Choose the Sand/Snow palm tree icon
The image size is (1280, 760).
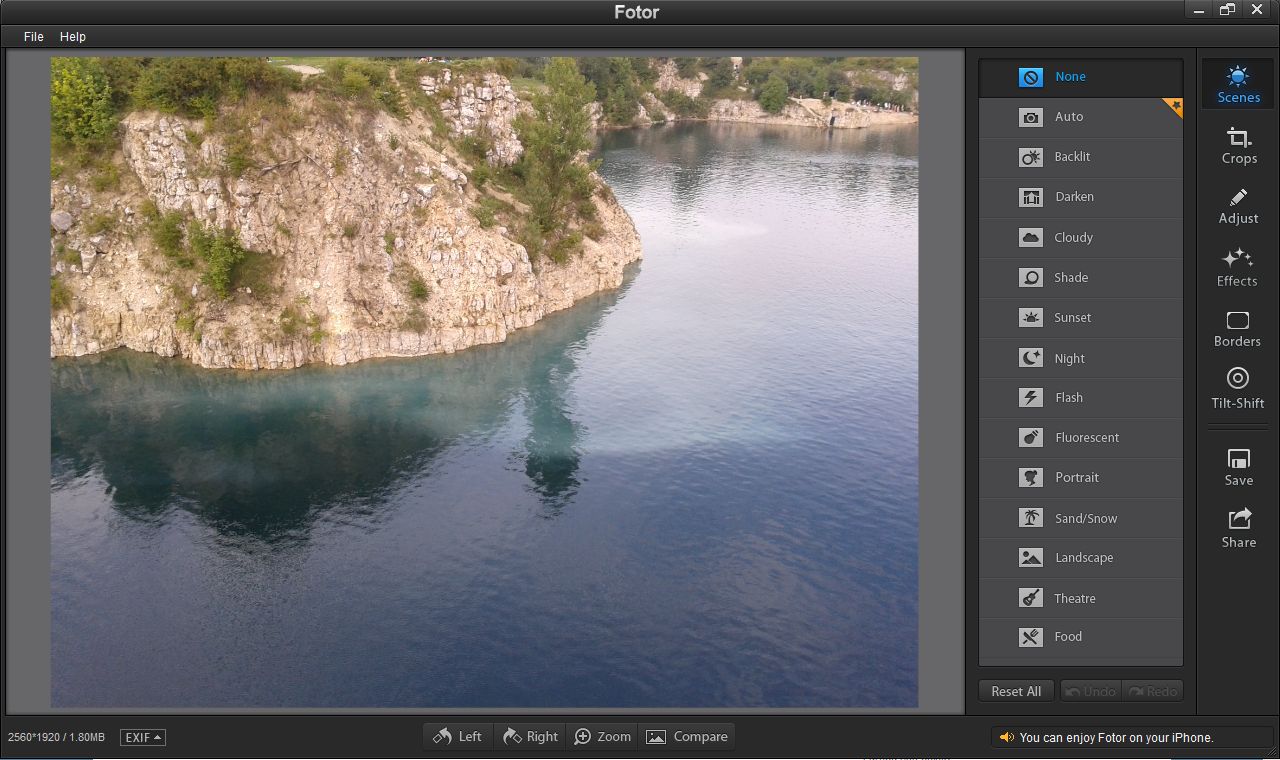[x=1031, y=517]
